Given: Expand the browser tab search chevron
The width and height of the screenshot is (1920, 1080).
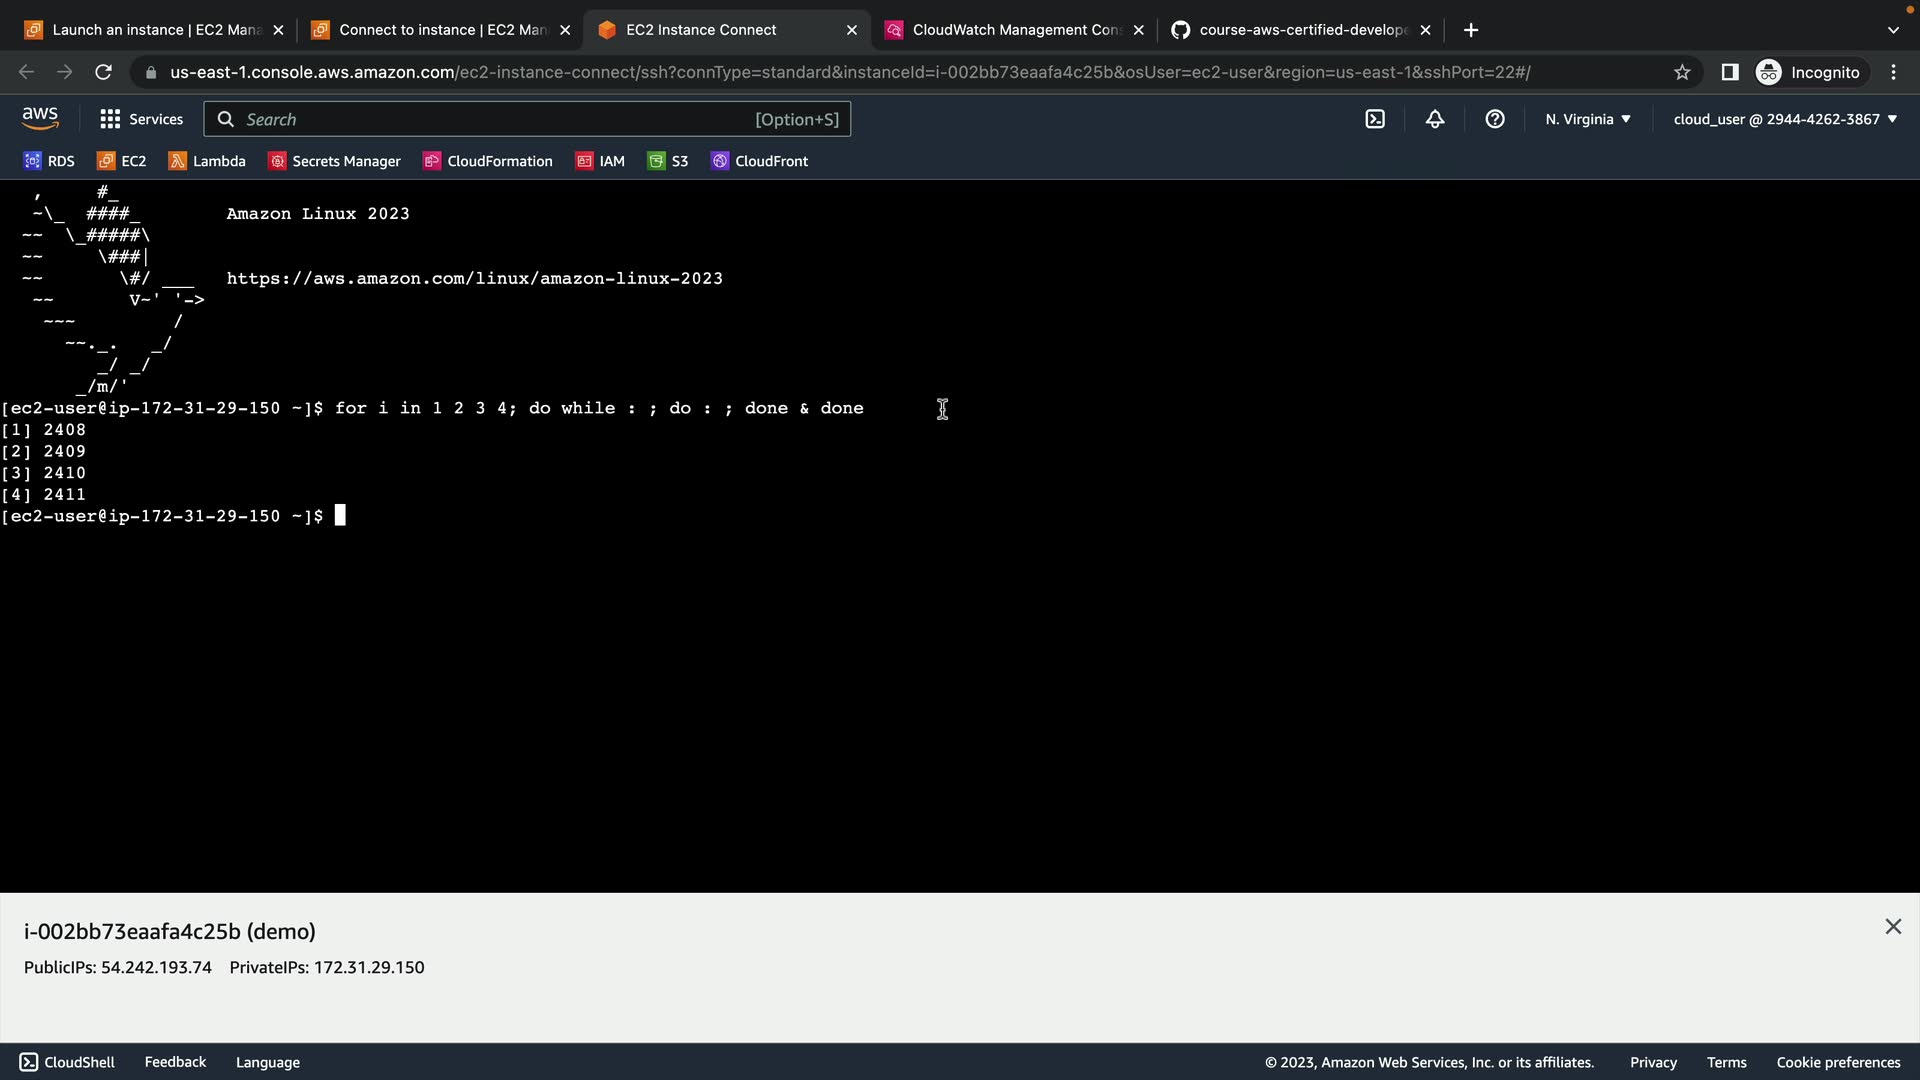Looking at the screenshot, I should click(x=1892, y=30).
